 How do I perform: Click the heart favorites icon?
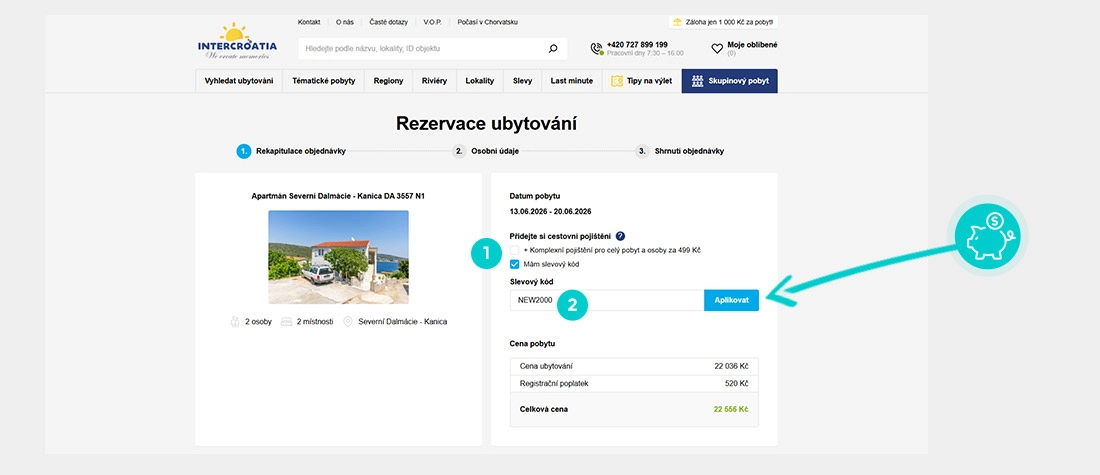pyautogui.click(x=717, y=48)
